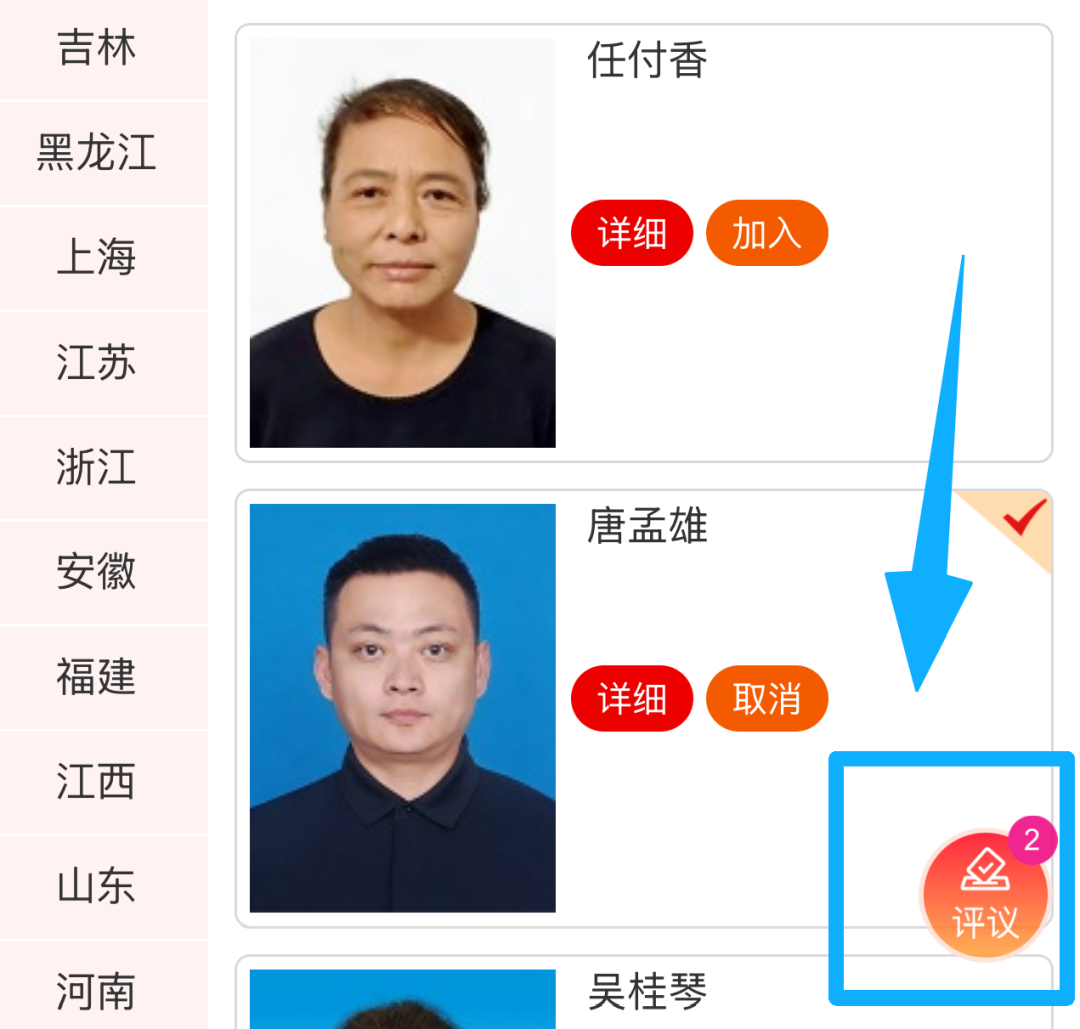Tap the pink badge showing 2
1080x1029 pixels.
pos(1032,840)
